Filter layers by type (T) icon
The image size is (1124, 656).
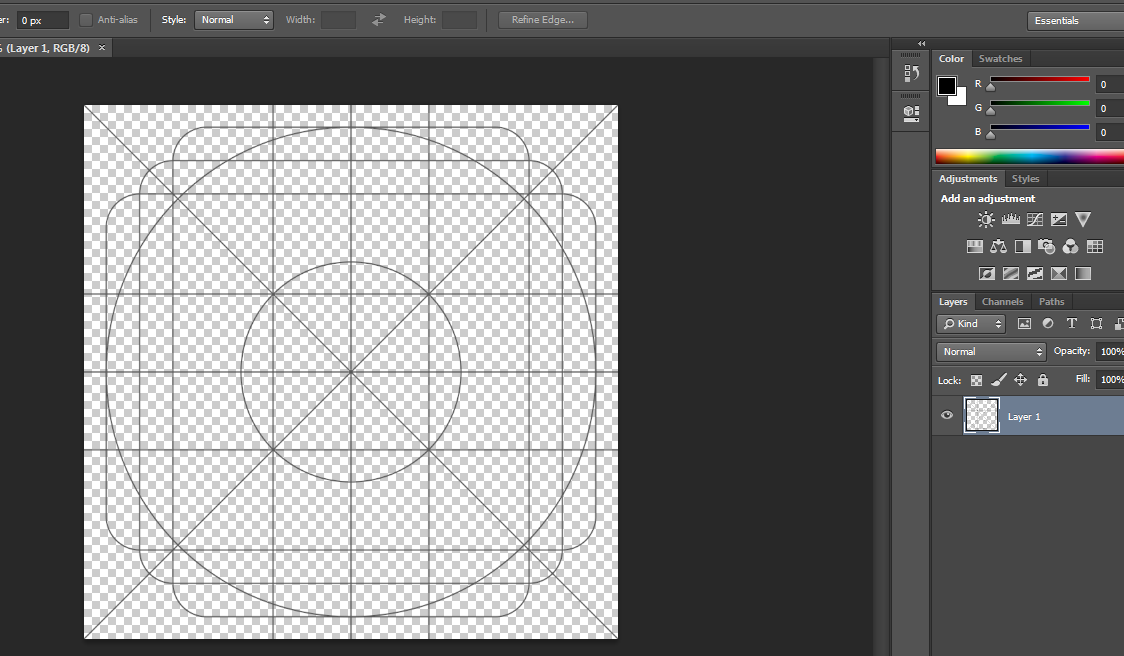(1072, 323)
